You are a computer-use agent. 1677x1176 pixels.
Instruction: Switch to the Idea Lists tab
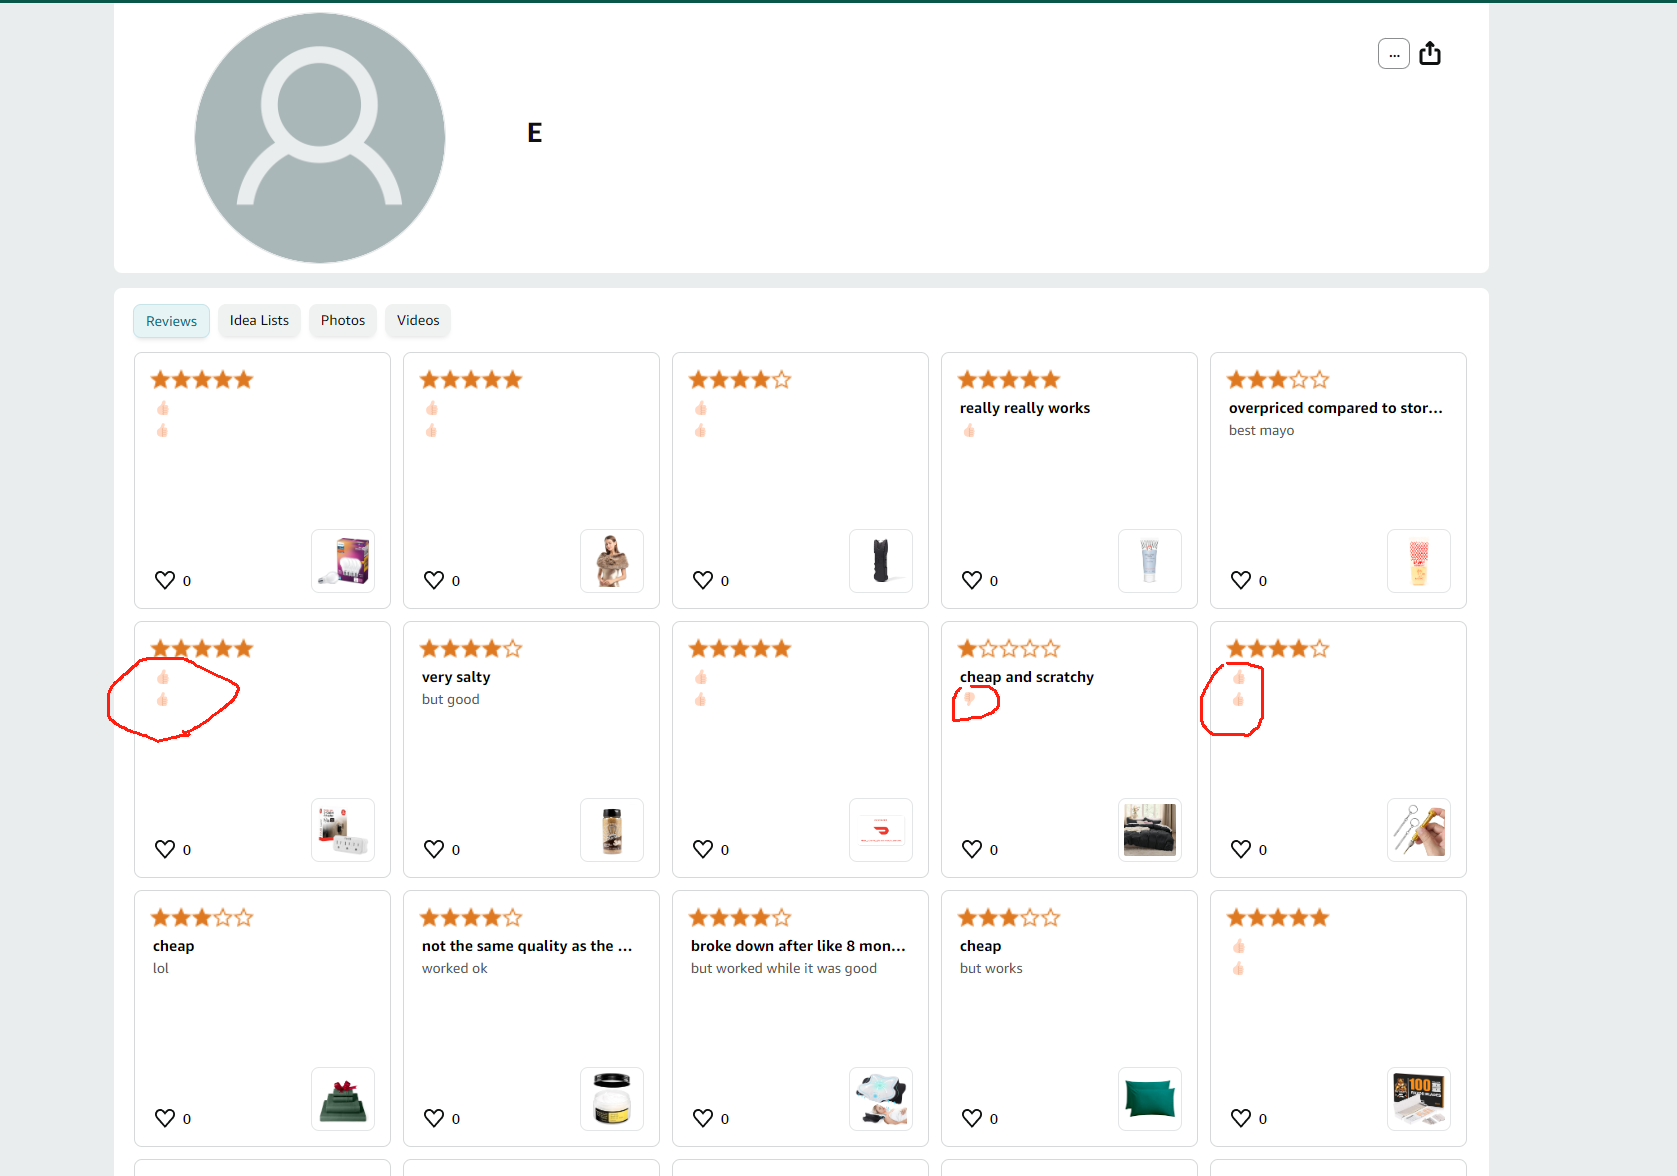pyautogui.click(x=259, y=320)
